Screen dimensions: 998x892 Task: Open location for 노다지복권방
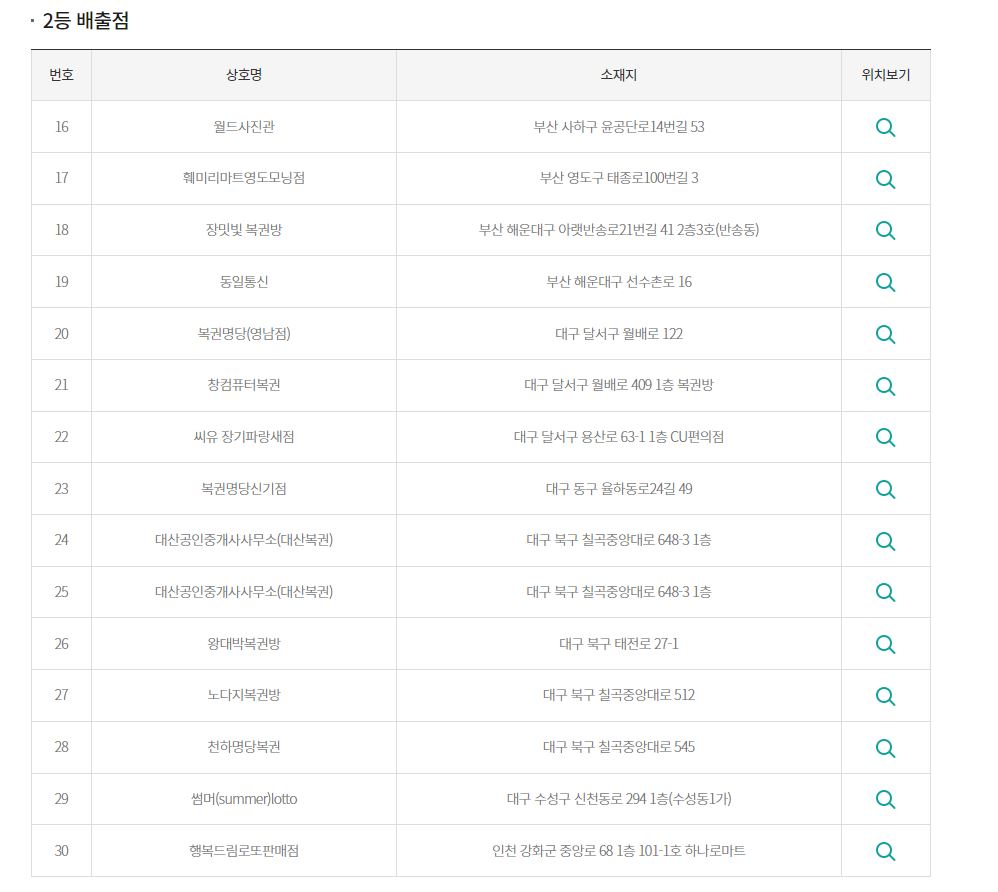[885, 696]
